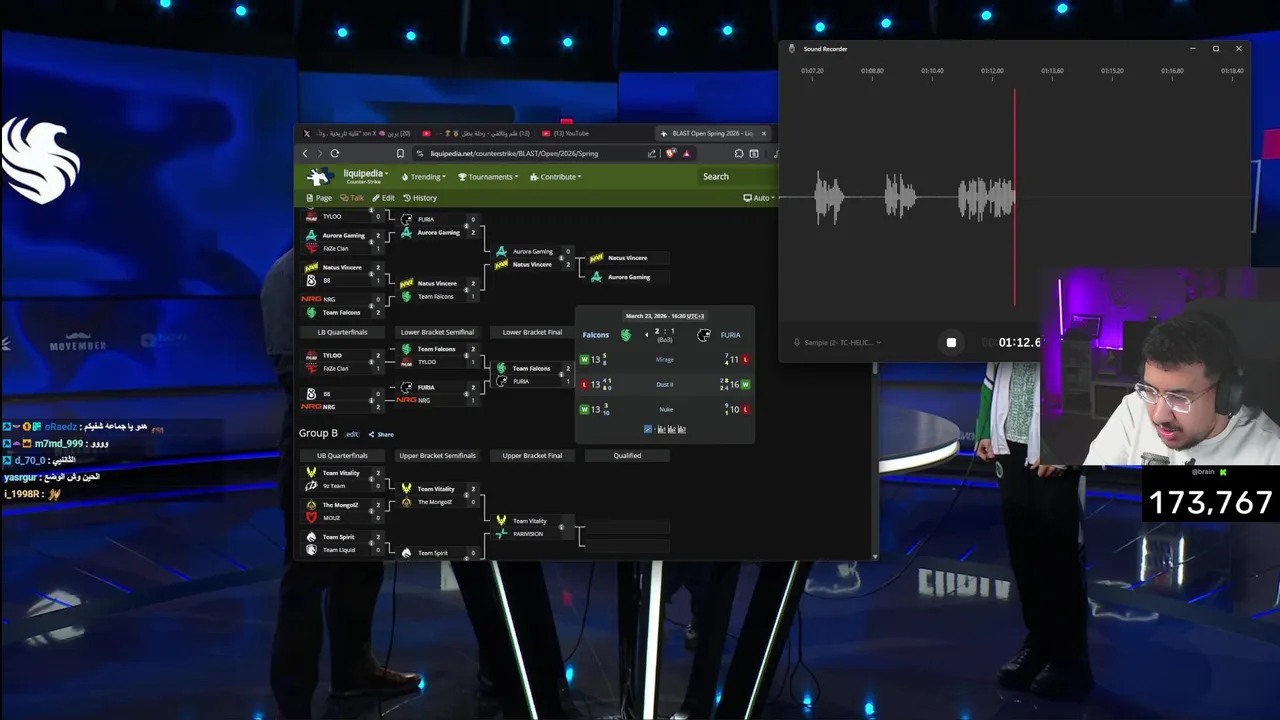Close the BLAST Open Spring 2026 tab
1280x720 pixels.
764,133
